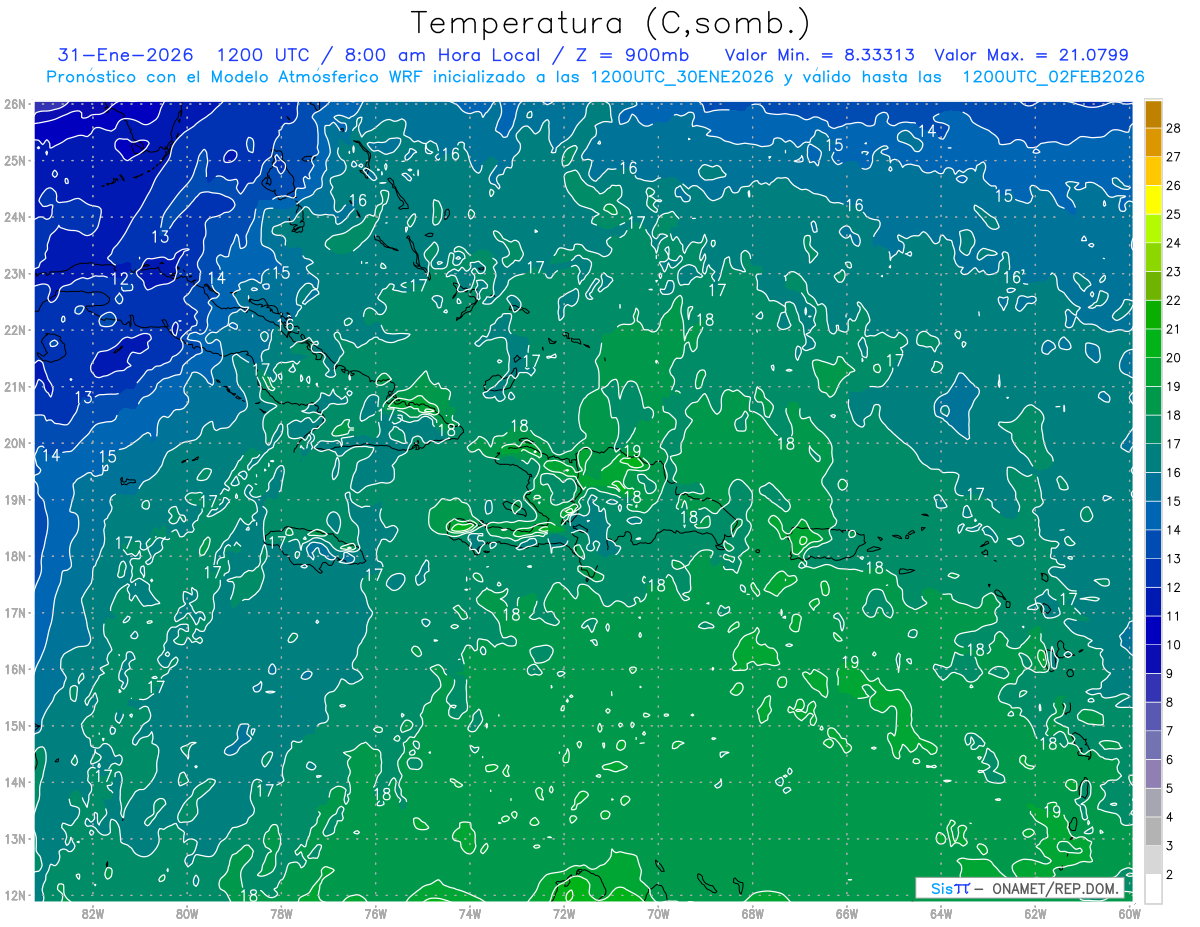
Task: Click the legend label "22"
Action: (x=1174, y=301)
